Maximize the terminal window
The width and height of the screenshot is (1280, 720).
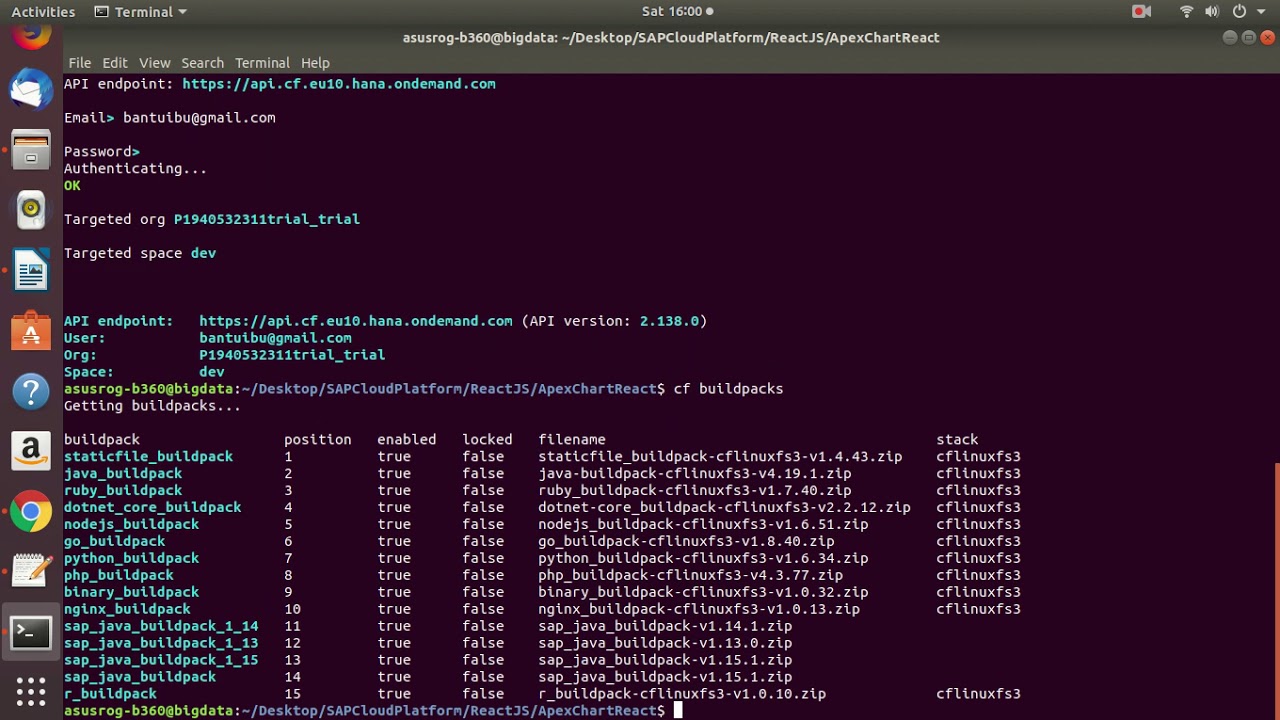1249,38
